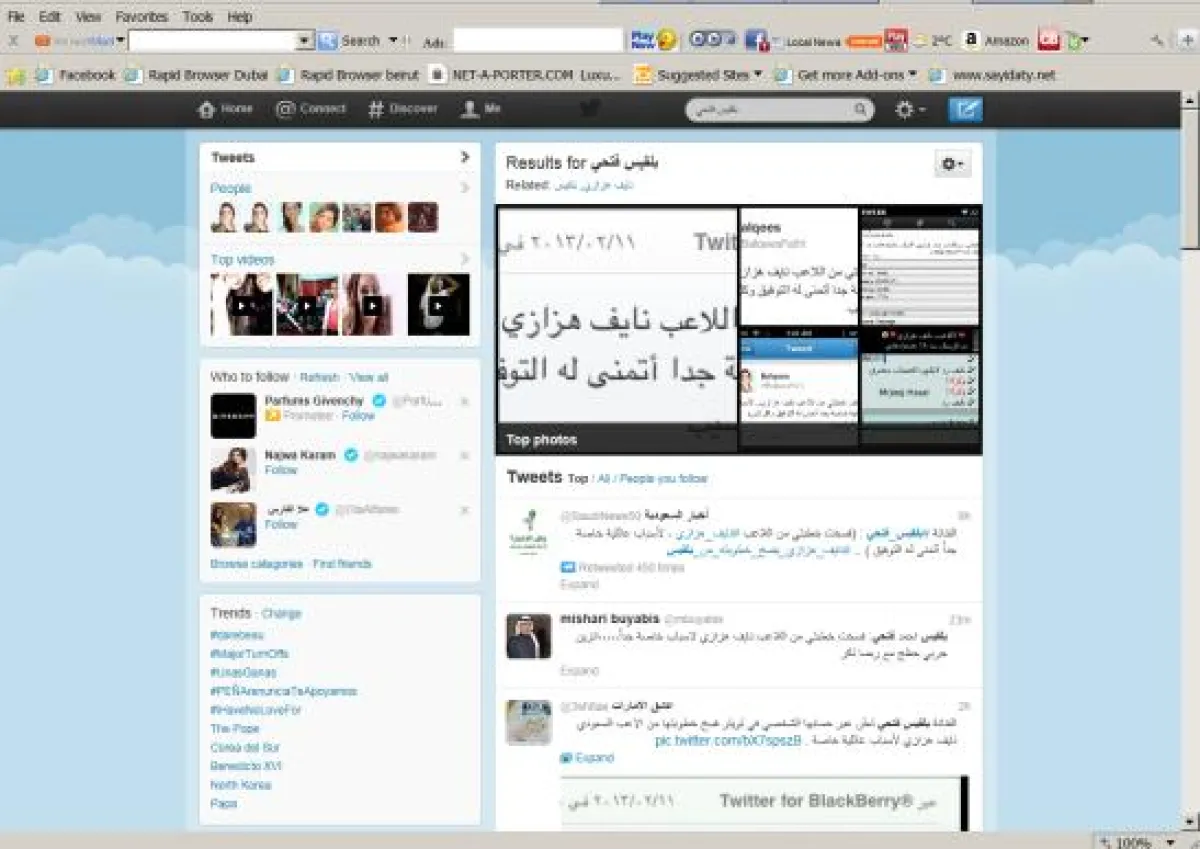Viewport: 1200px width, 849px height.
Task: Play the first Top videos thumbnail
Action: point(241,305)
